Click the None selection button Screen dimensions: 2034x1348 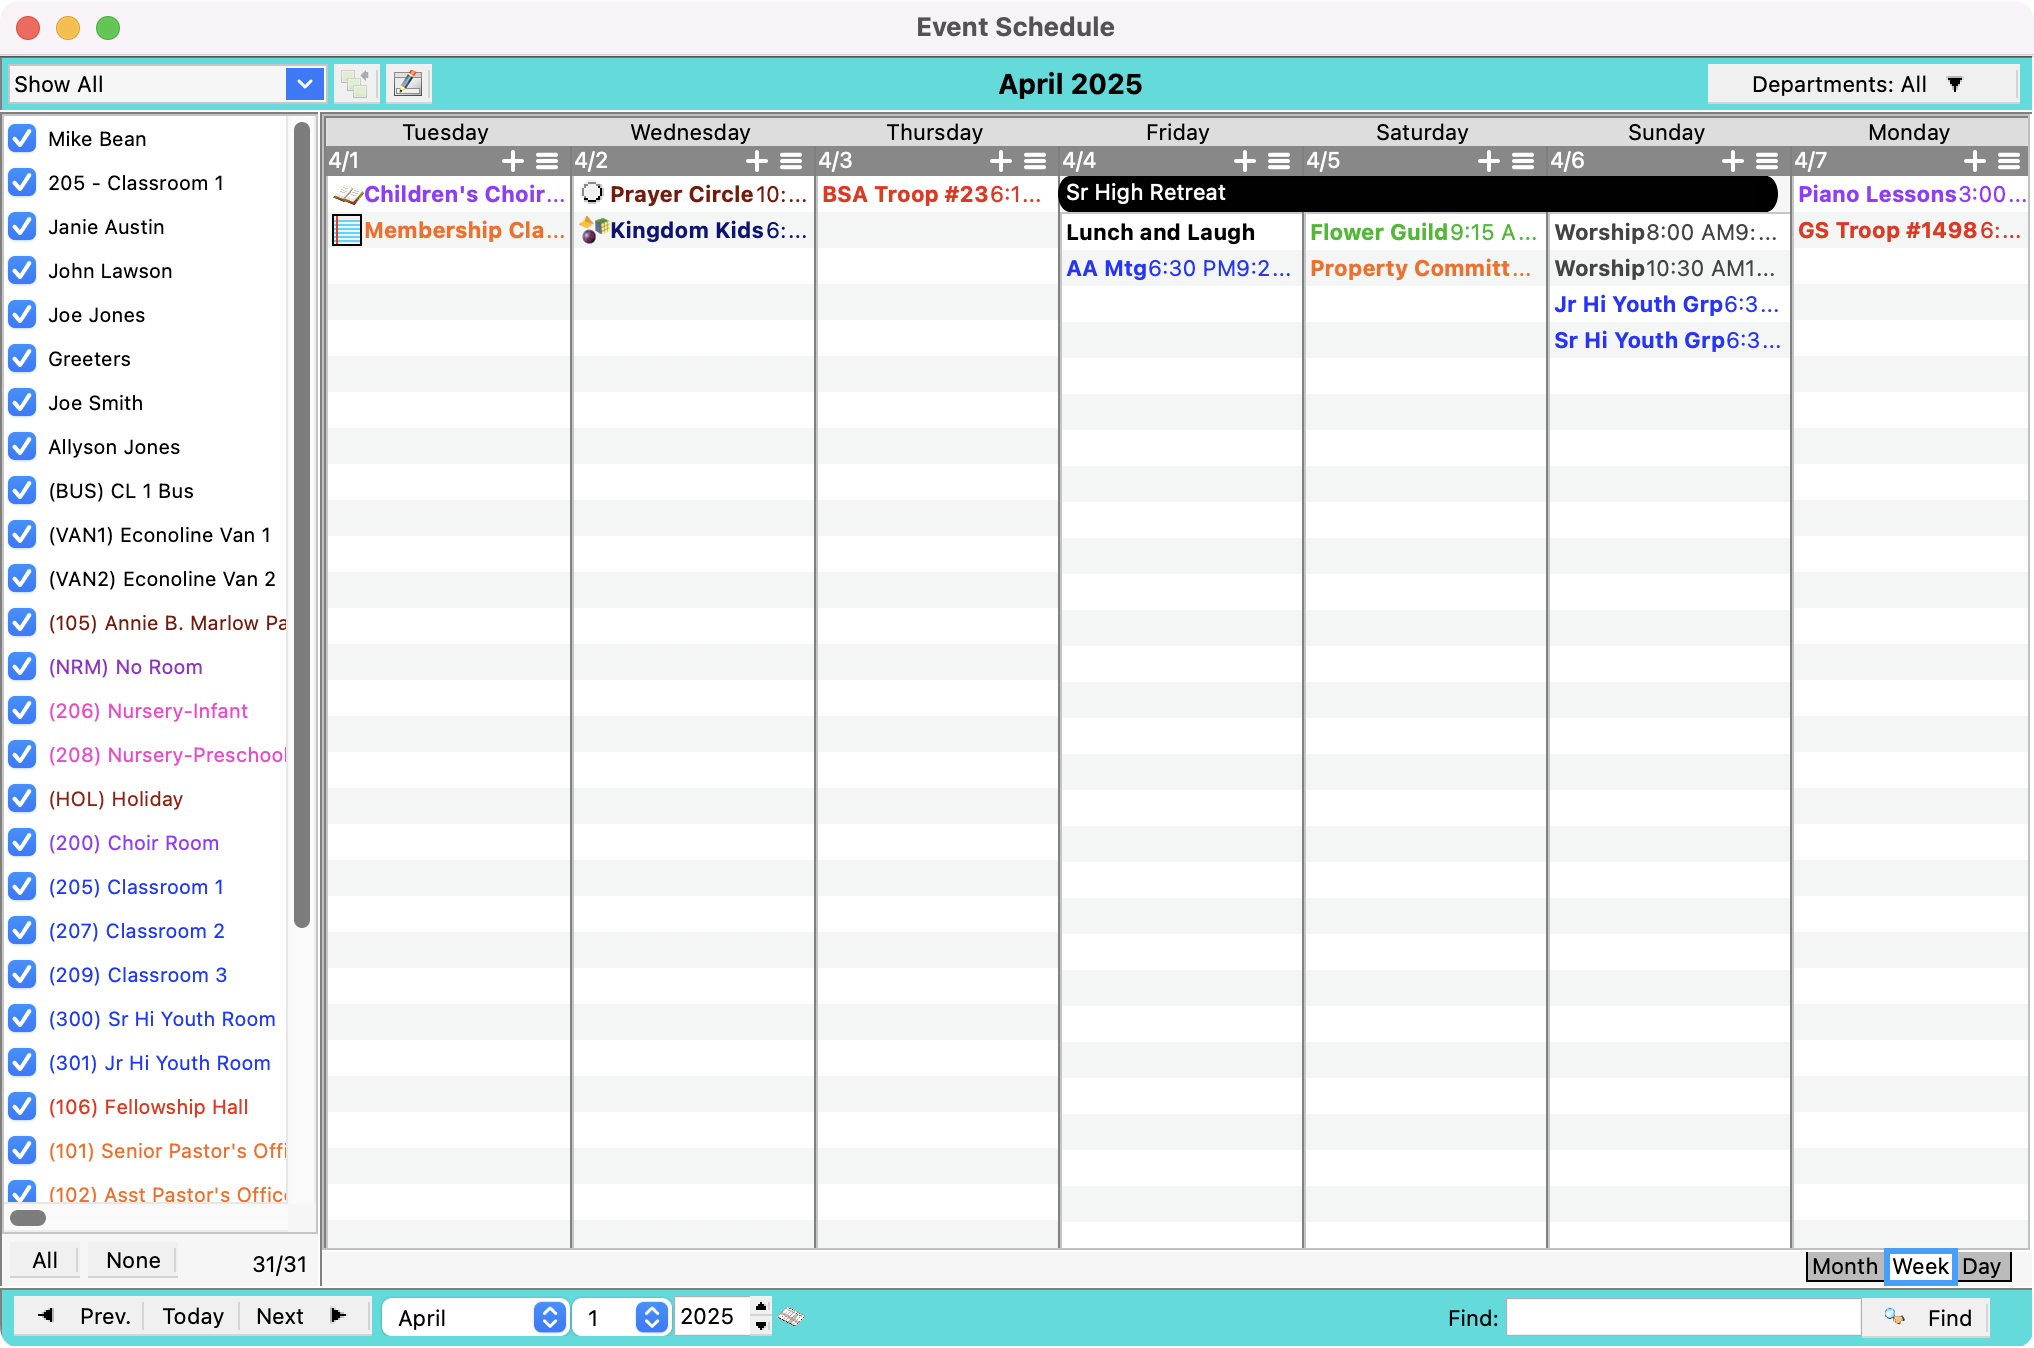pos(133,1260)
